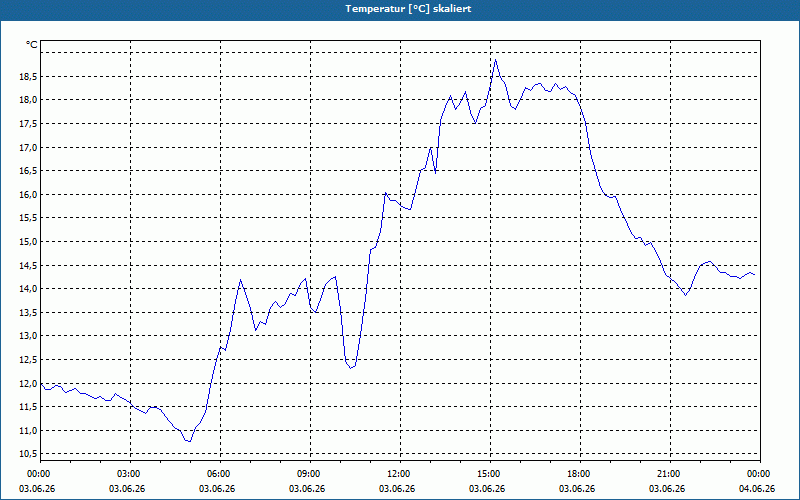Click the sharp dip in curve after 10:00
The width and height of the screenshot is (800, 500).
point(351,368)
